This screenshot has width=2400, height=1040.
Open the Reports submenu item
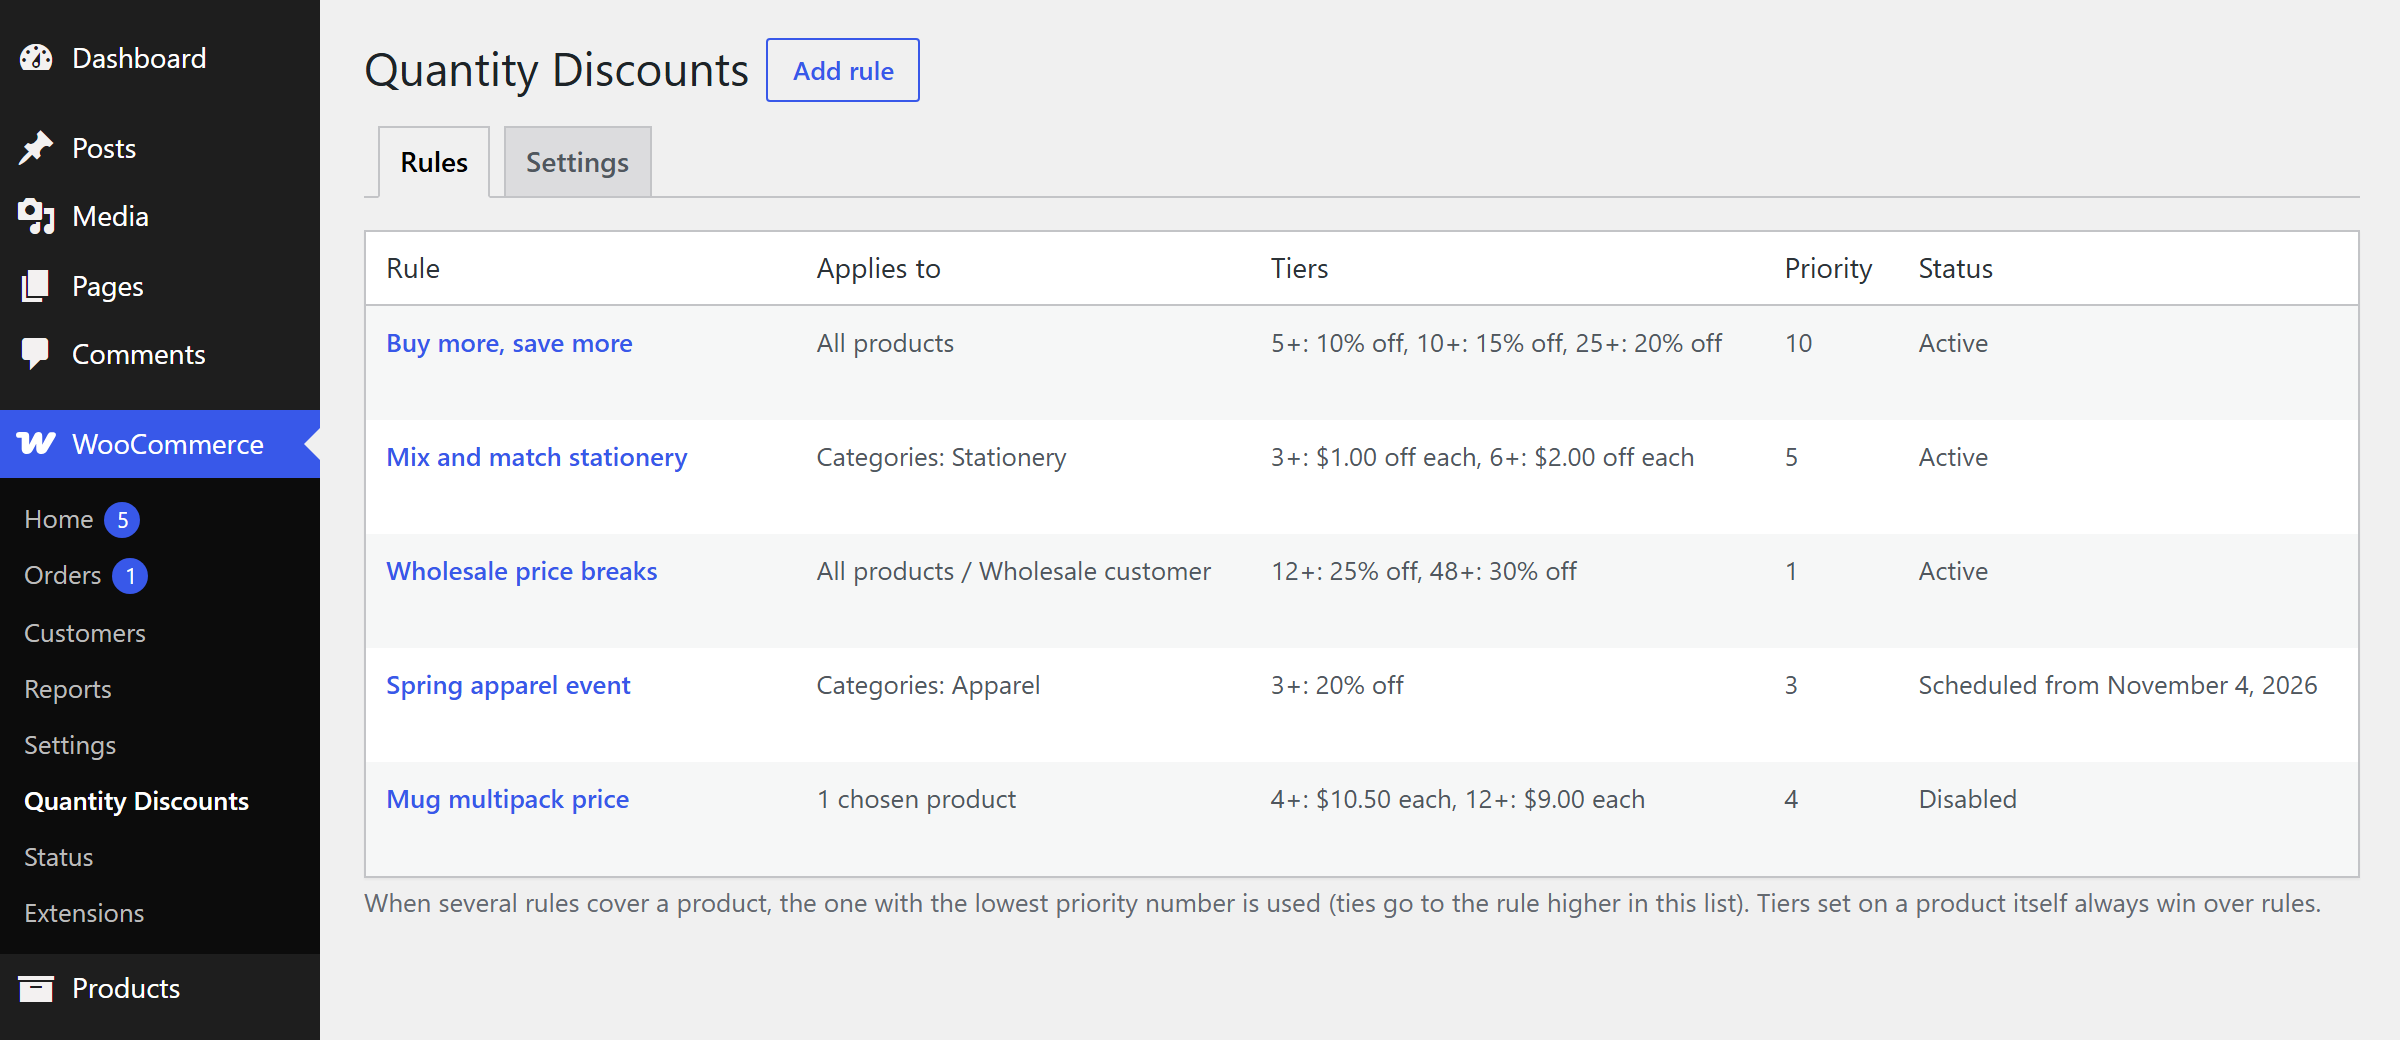pyautogui.click(x=68, y=689)
